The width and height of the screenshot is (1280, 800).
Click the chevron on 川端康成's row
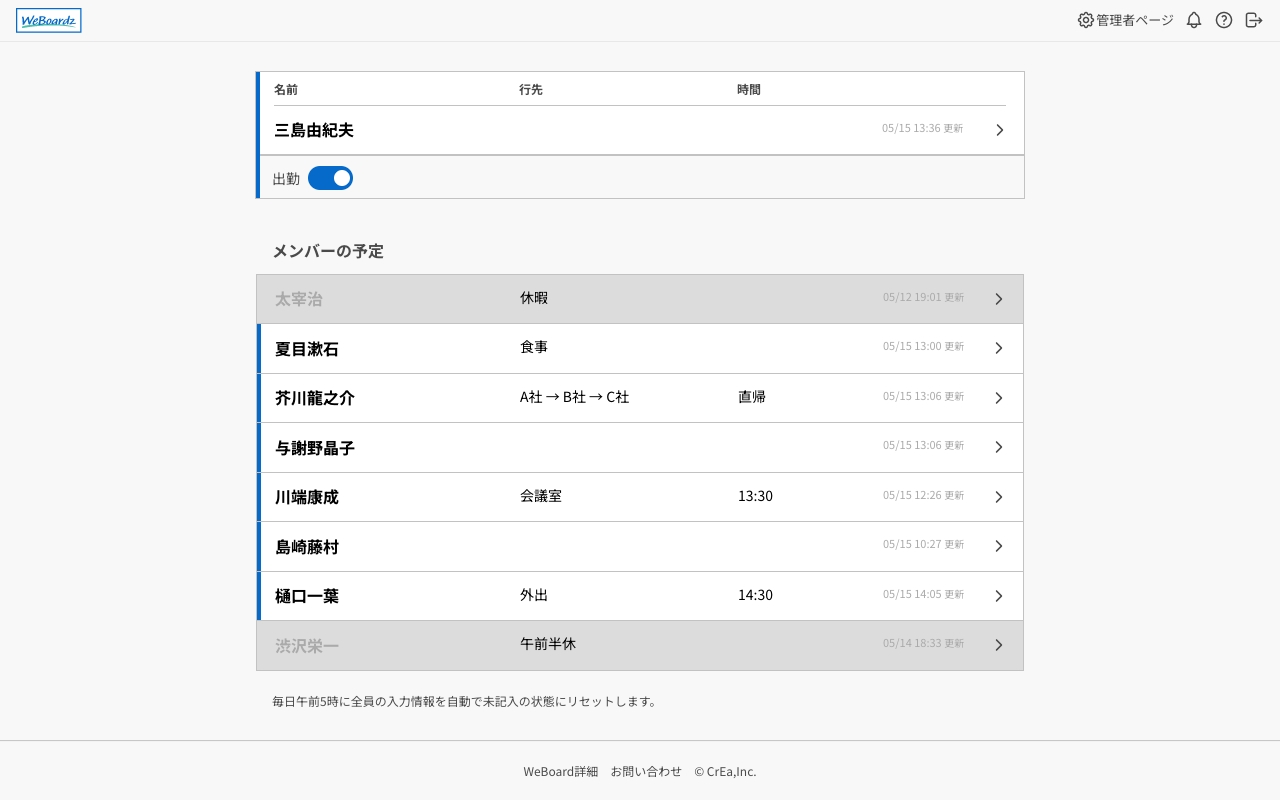pos(998,497)
